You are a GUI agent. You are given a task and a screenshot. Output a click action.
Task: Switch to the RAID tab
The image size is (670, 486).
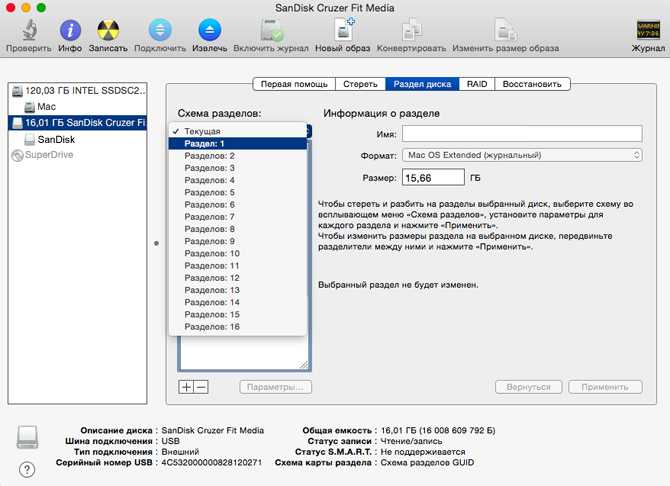point(477,84)
